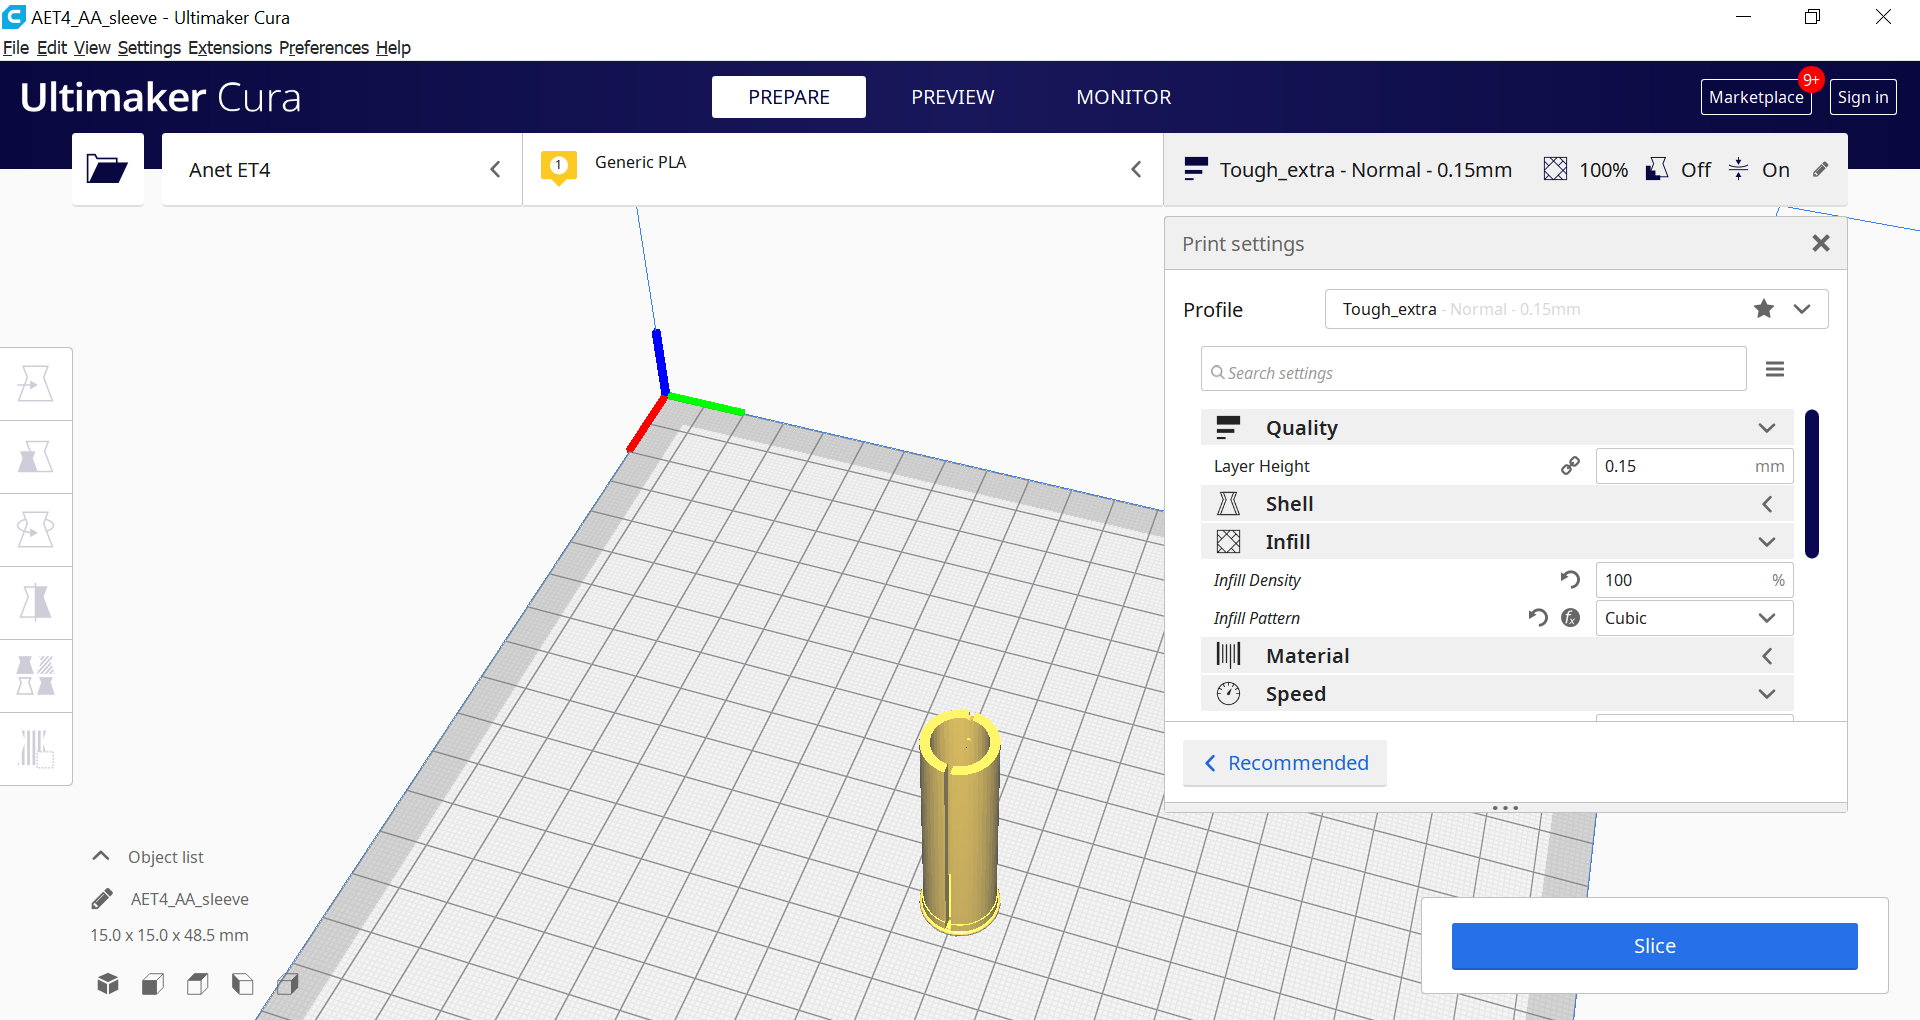Screen dimensions: 1920x1020
Task: Click the pencil edit icon in settings bar
Action: click(x=1821, y=169)
